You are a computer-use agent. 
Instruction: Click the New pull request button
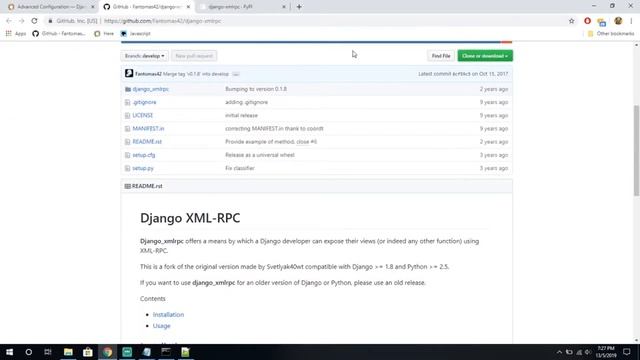pos(194,56)
